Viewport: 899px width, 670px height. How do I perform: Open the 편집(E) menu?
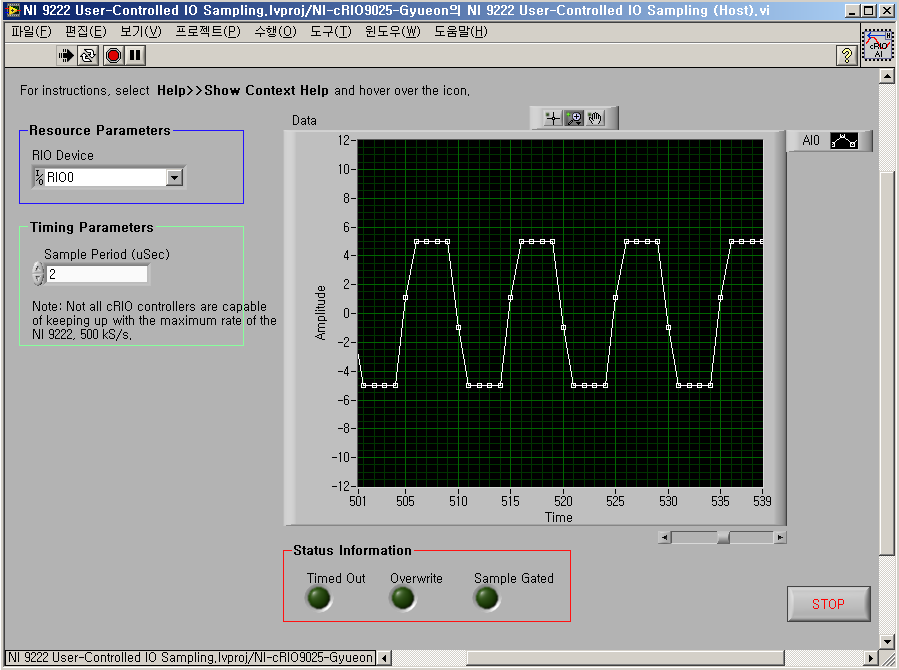pos(86,32)
